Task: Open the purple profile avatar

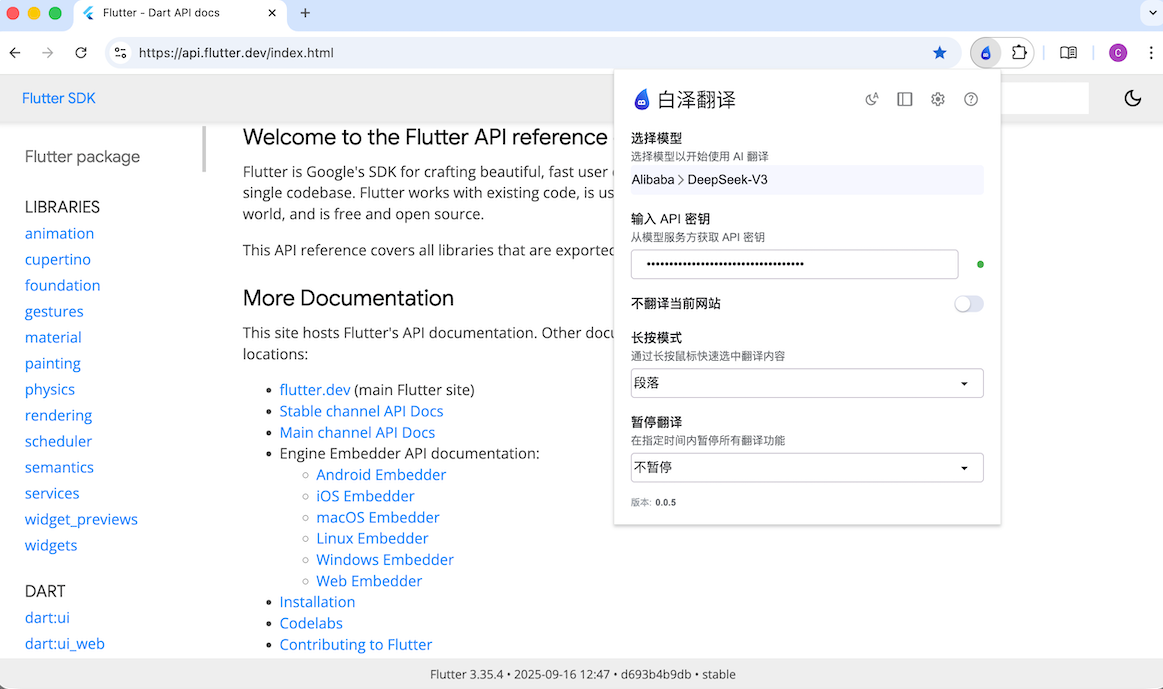Action: click(x=1118, y=53)
